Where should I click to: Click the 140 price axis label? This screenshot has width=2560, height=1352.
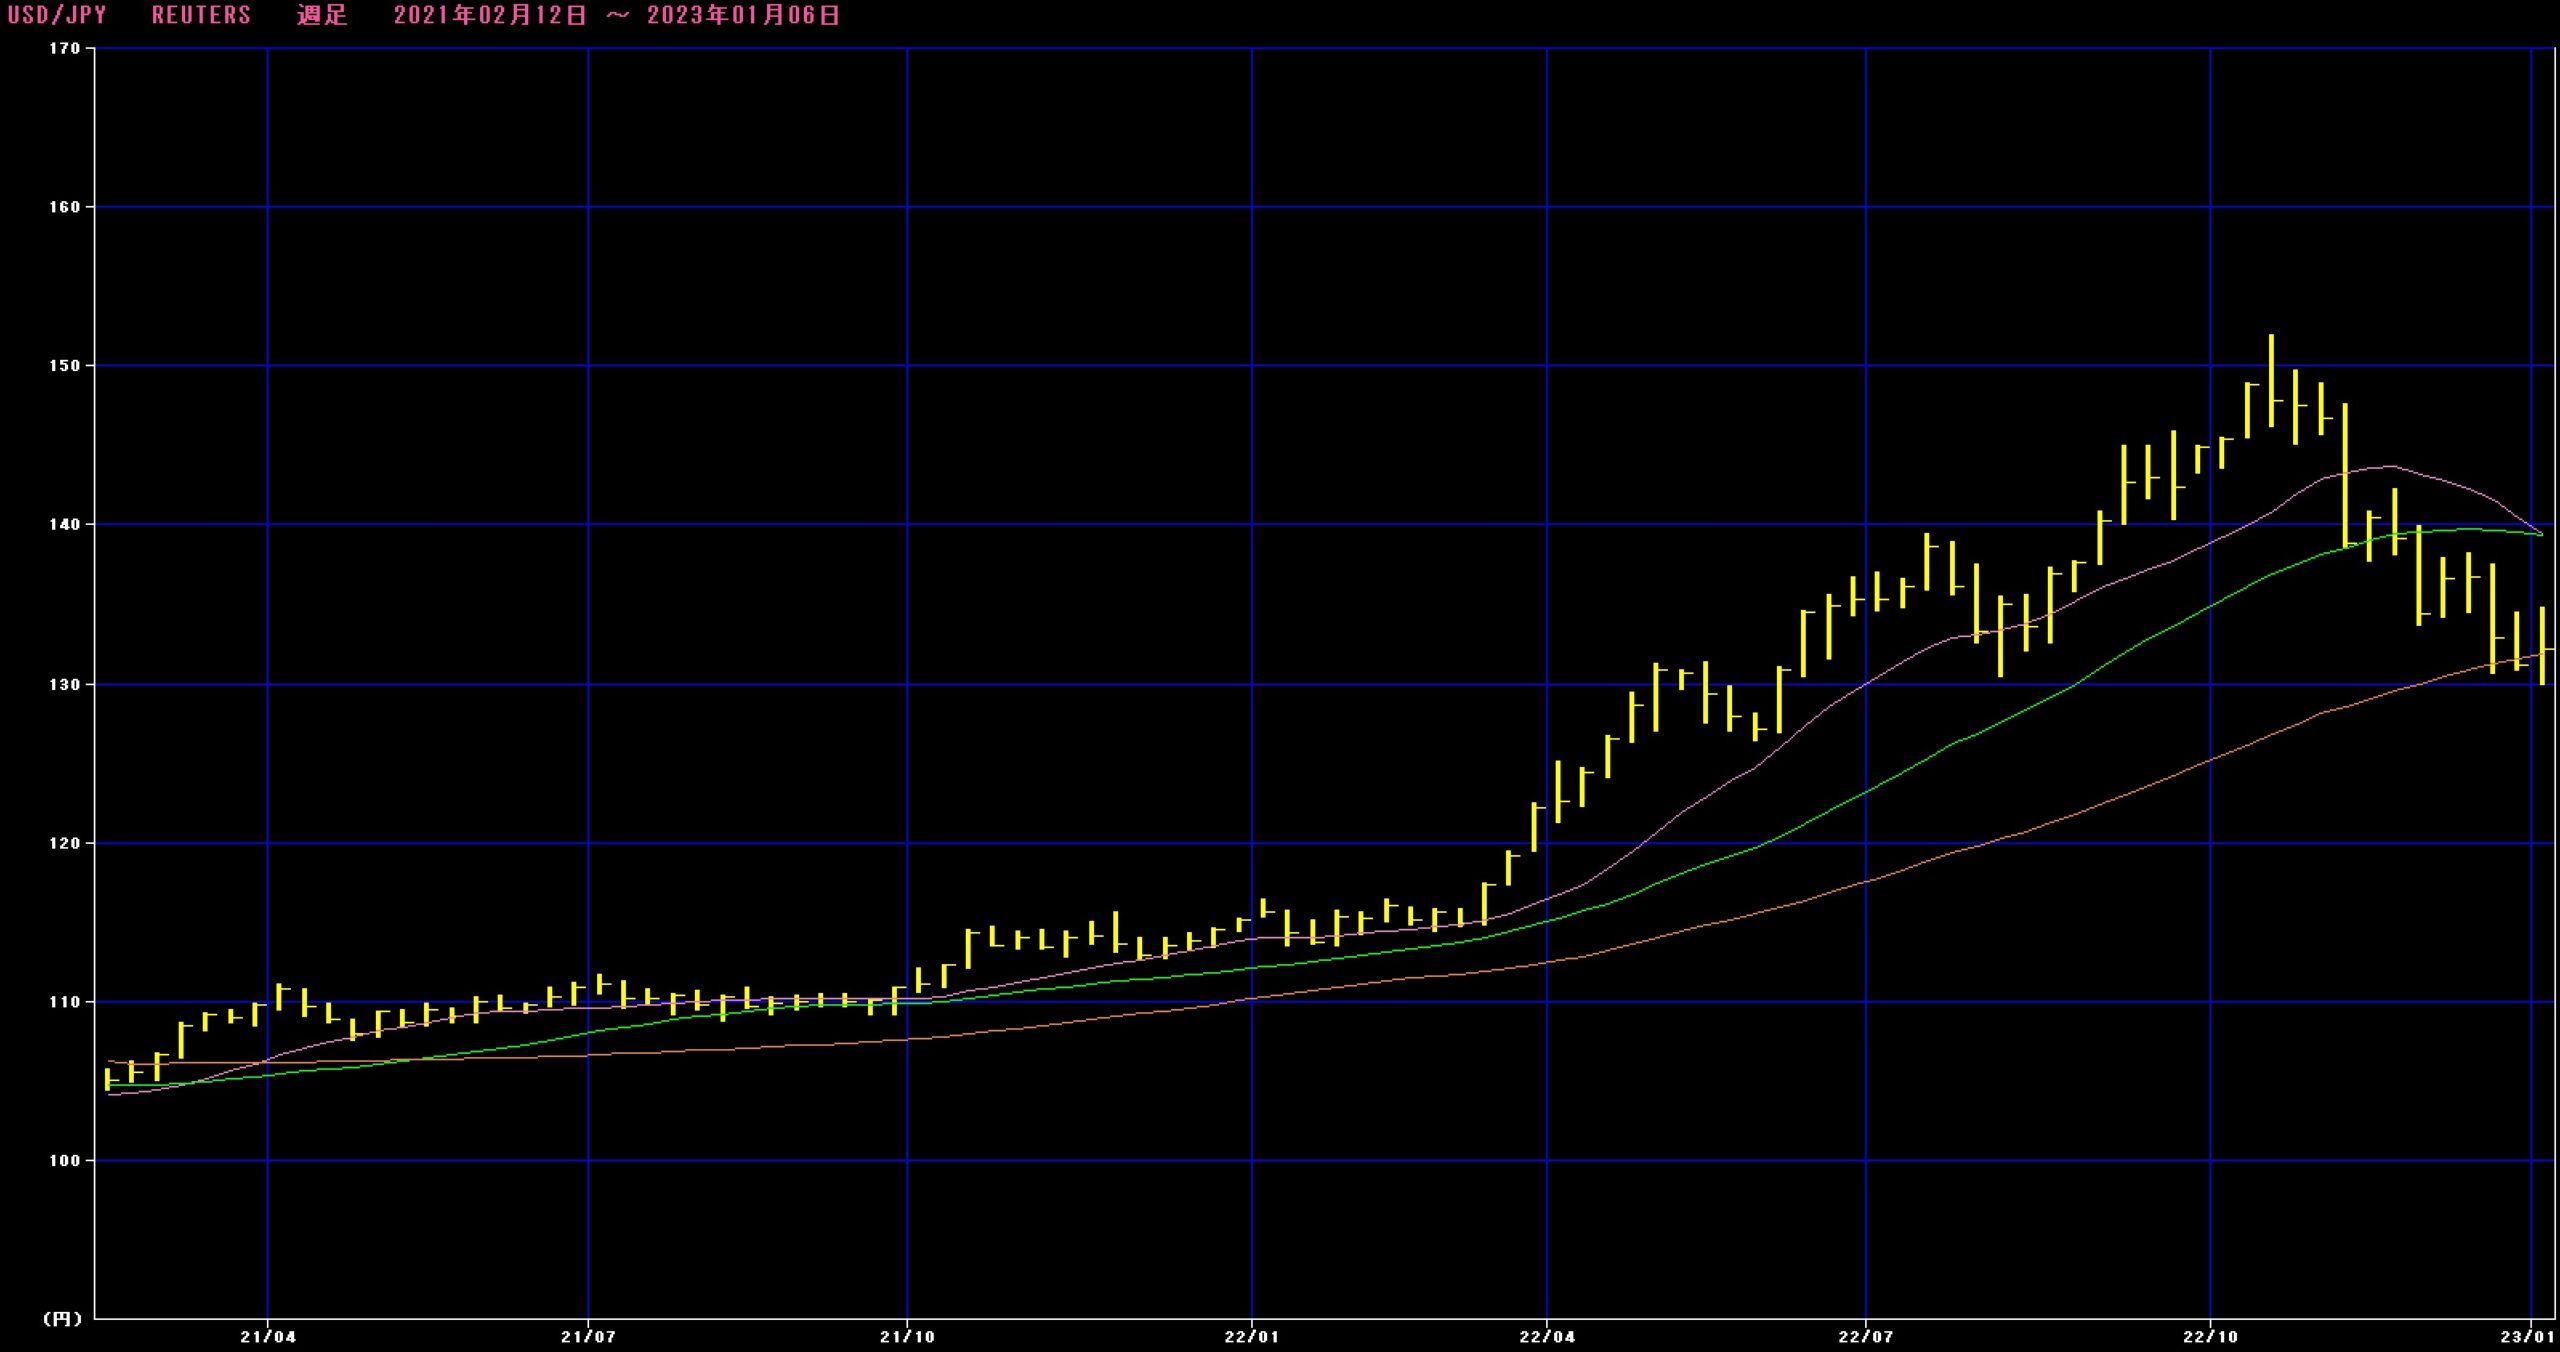[65, 524]
